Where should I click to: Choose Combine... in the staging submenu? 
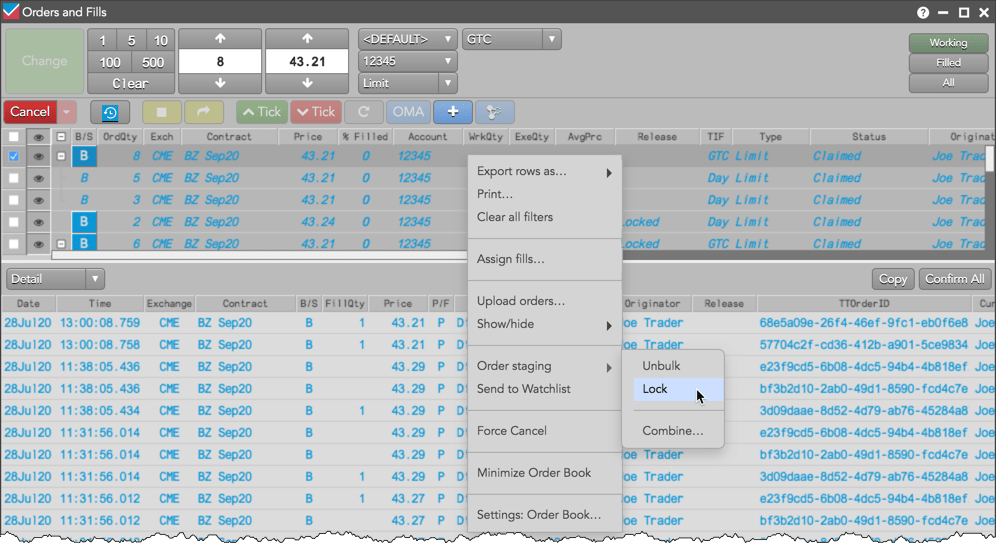point(678,431)
